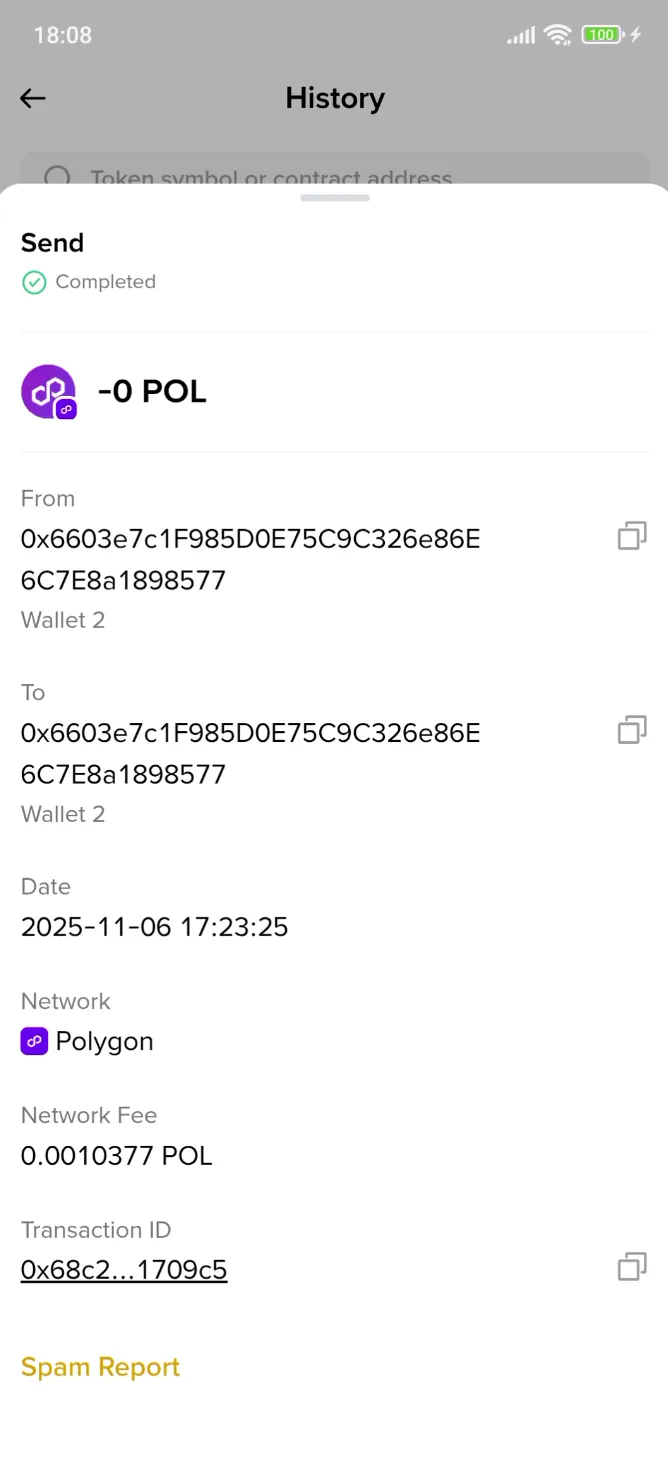Collapse the Send detail sheet
Viewport: 668px width, 1462px height.
pos(334,198)
